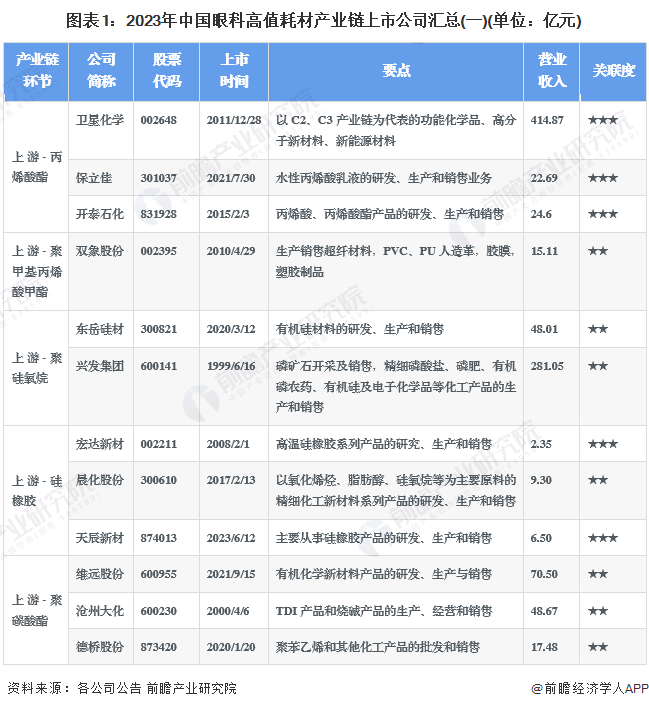Select stock code 600141
The height and width of the screenshot is (709, 649).
click(x=158, y=366)
